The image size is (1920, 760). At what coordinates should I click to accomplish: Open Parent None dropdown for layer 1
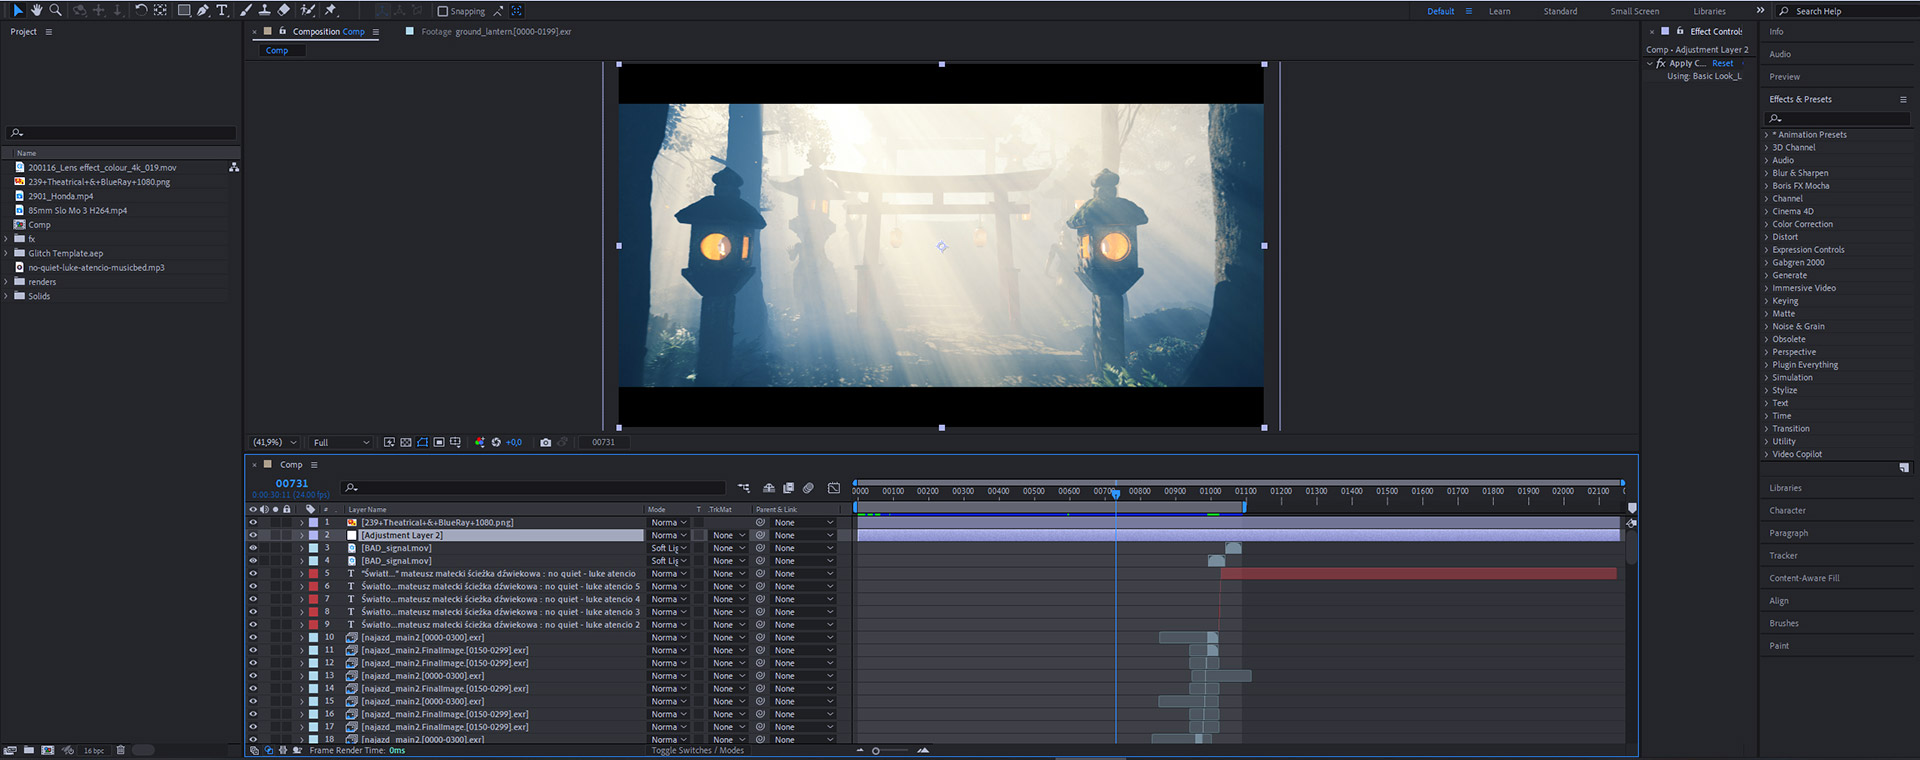click(802, 522)
